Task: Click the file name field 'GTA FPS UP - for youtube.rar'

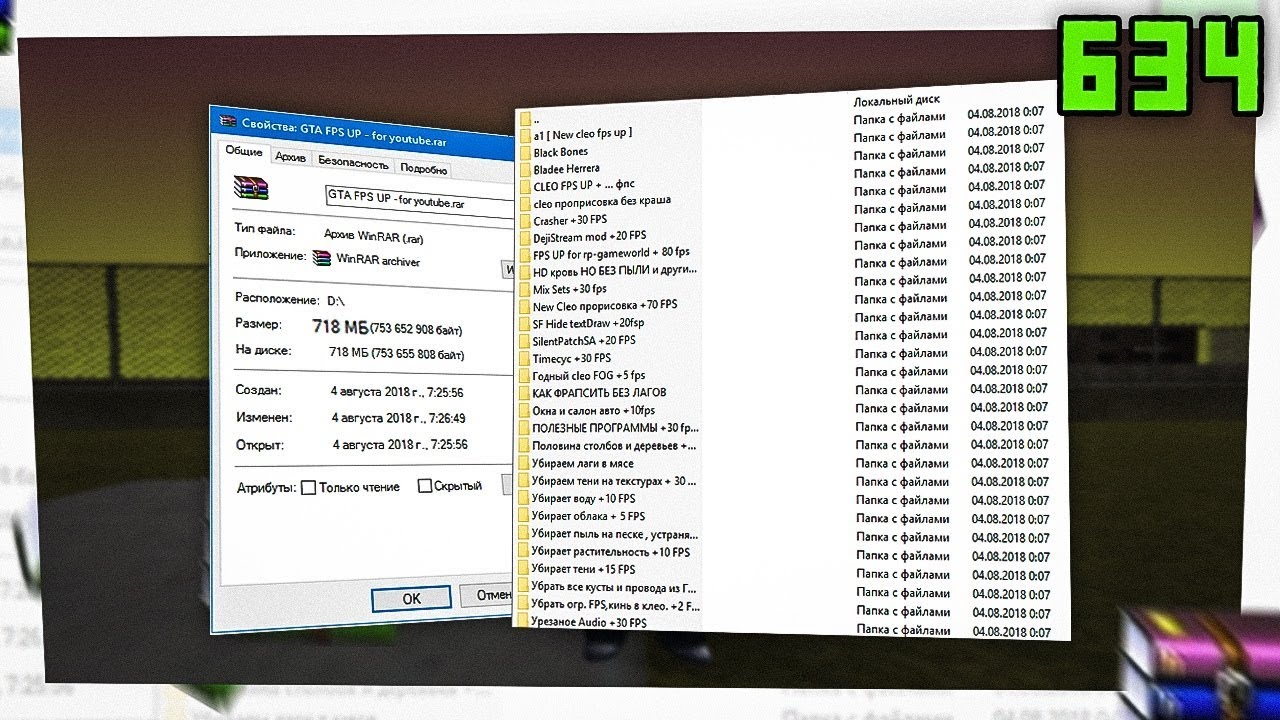Action: (420, 200)
